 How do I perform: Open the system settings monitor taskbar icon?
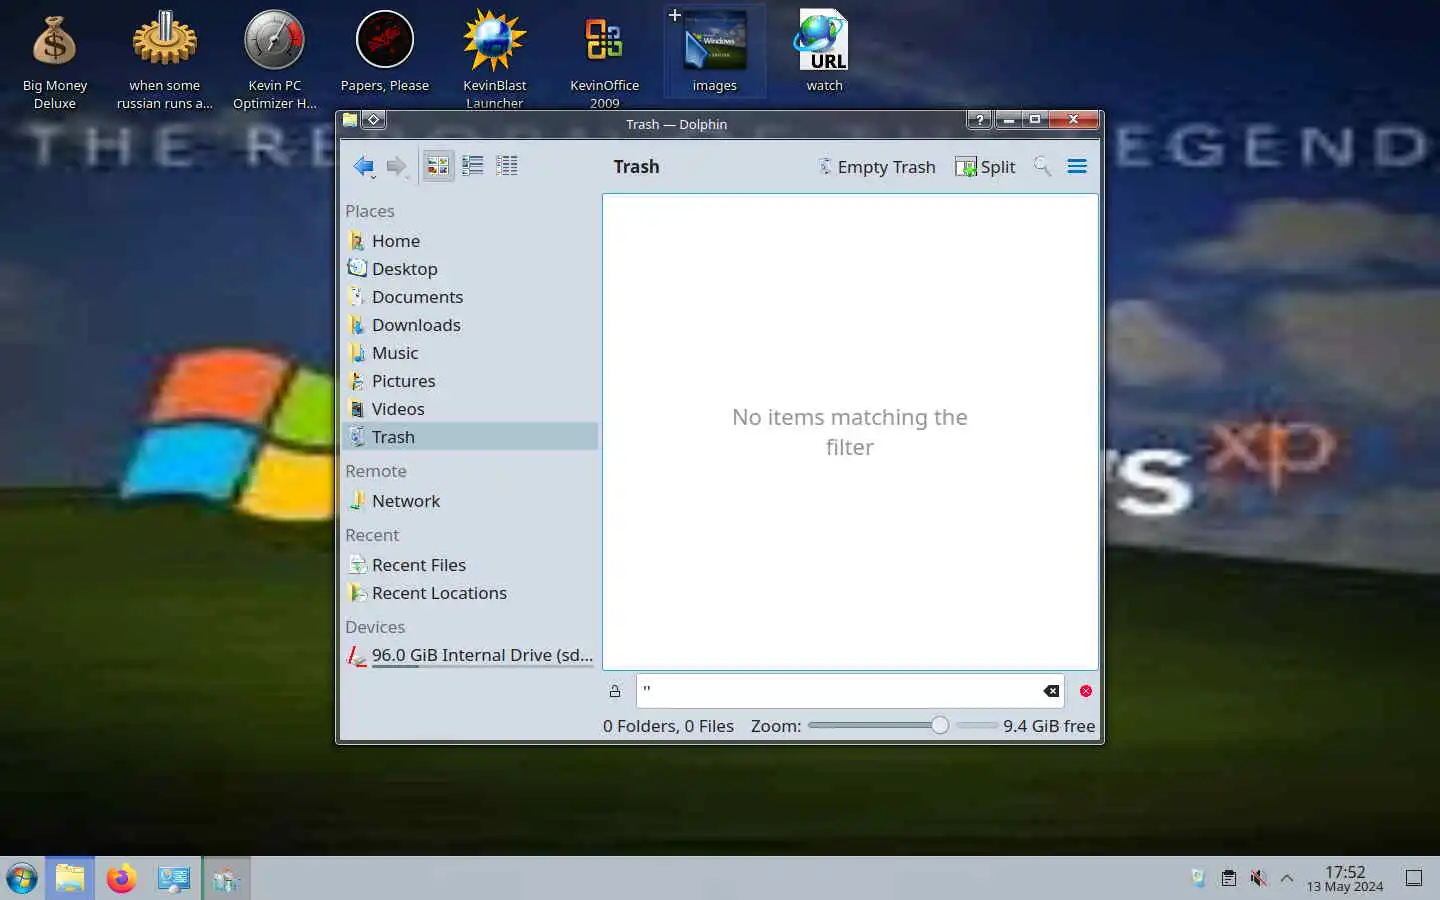(174, 879)
